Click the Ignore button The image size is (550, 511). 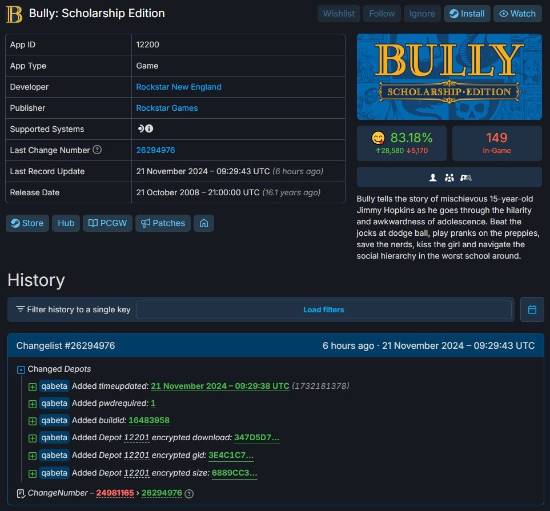coord(422,14)
